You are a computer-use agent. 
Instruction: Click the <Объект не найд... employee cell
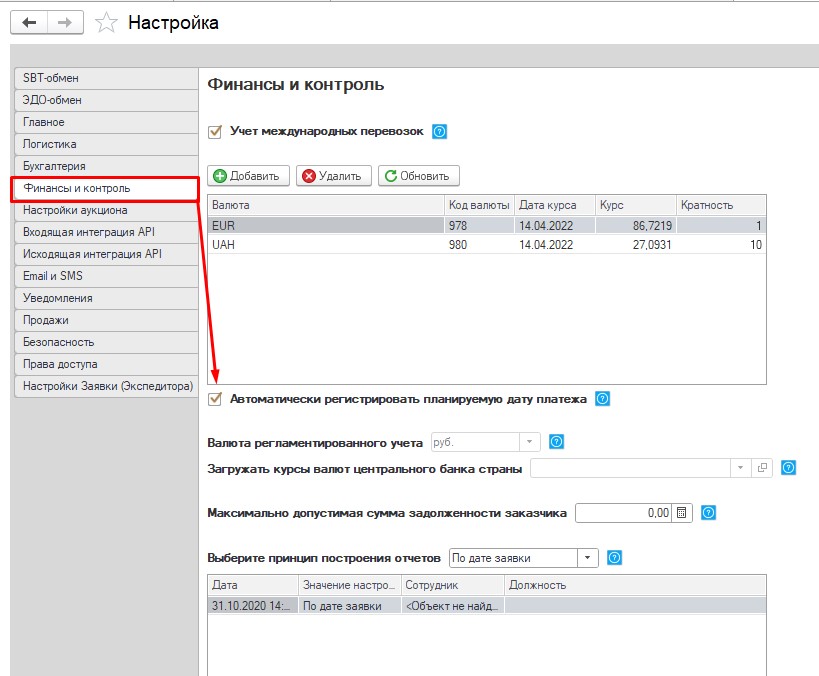point(452,606)
